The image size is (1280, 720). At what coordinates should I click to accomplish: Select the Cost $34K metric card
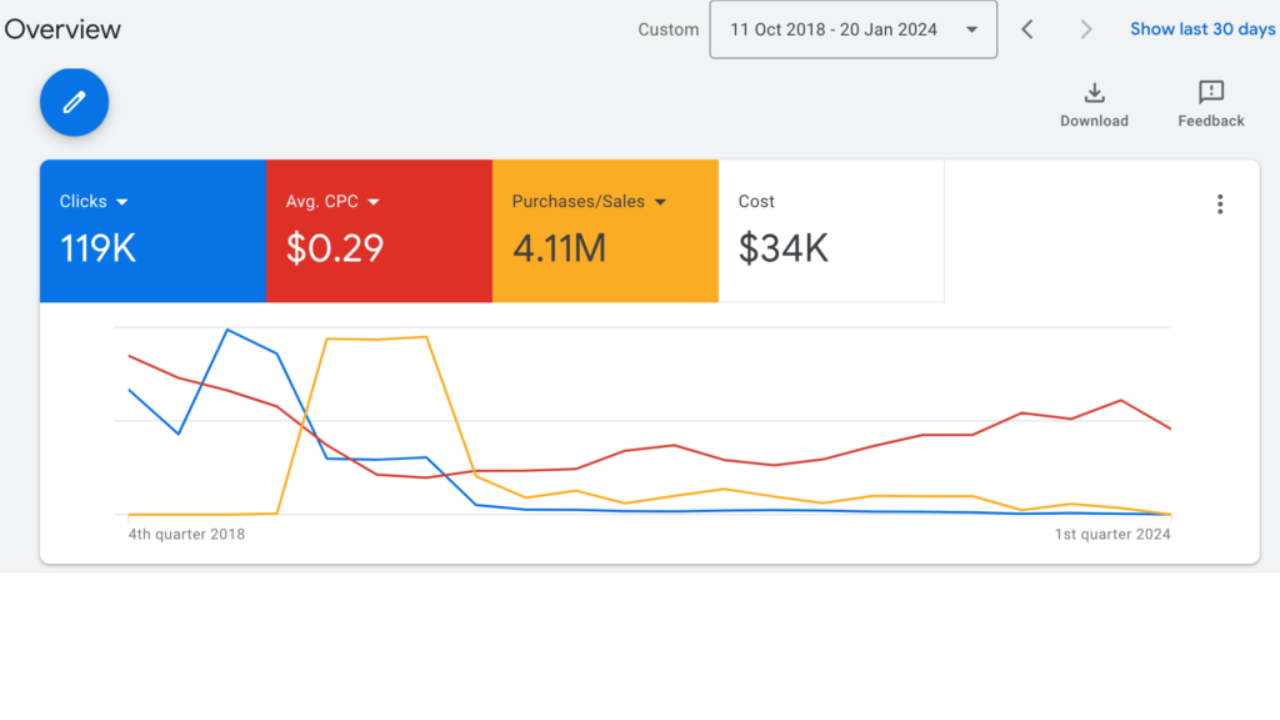[831, 231]
